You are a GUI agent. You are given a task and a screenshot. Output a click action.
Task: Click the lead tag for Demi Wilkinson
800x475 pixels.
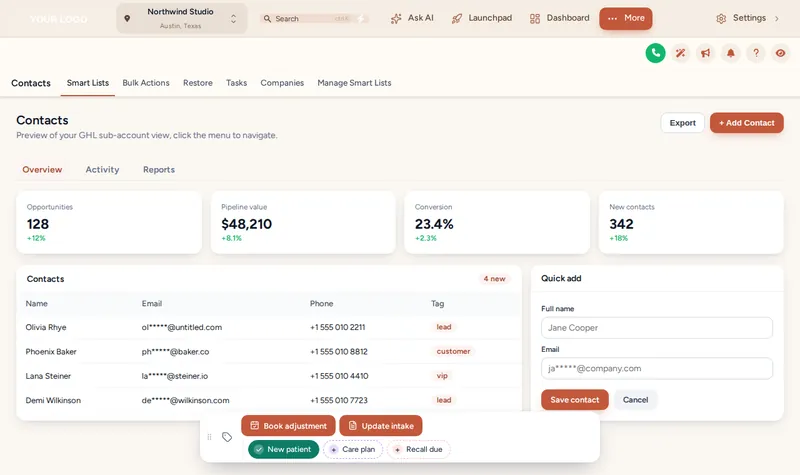click(443, 401)
